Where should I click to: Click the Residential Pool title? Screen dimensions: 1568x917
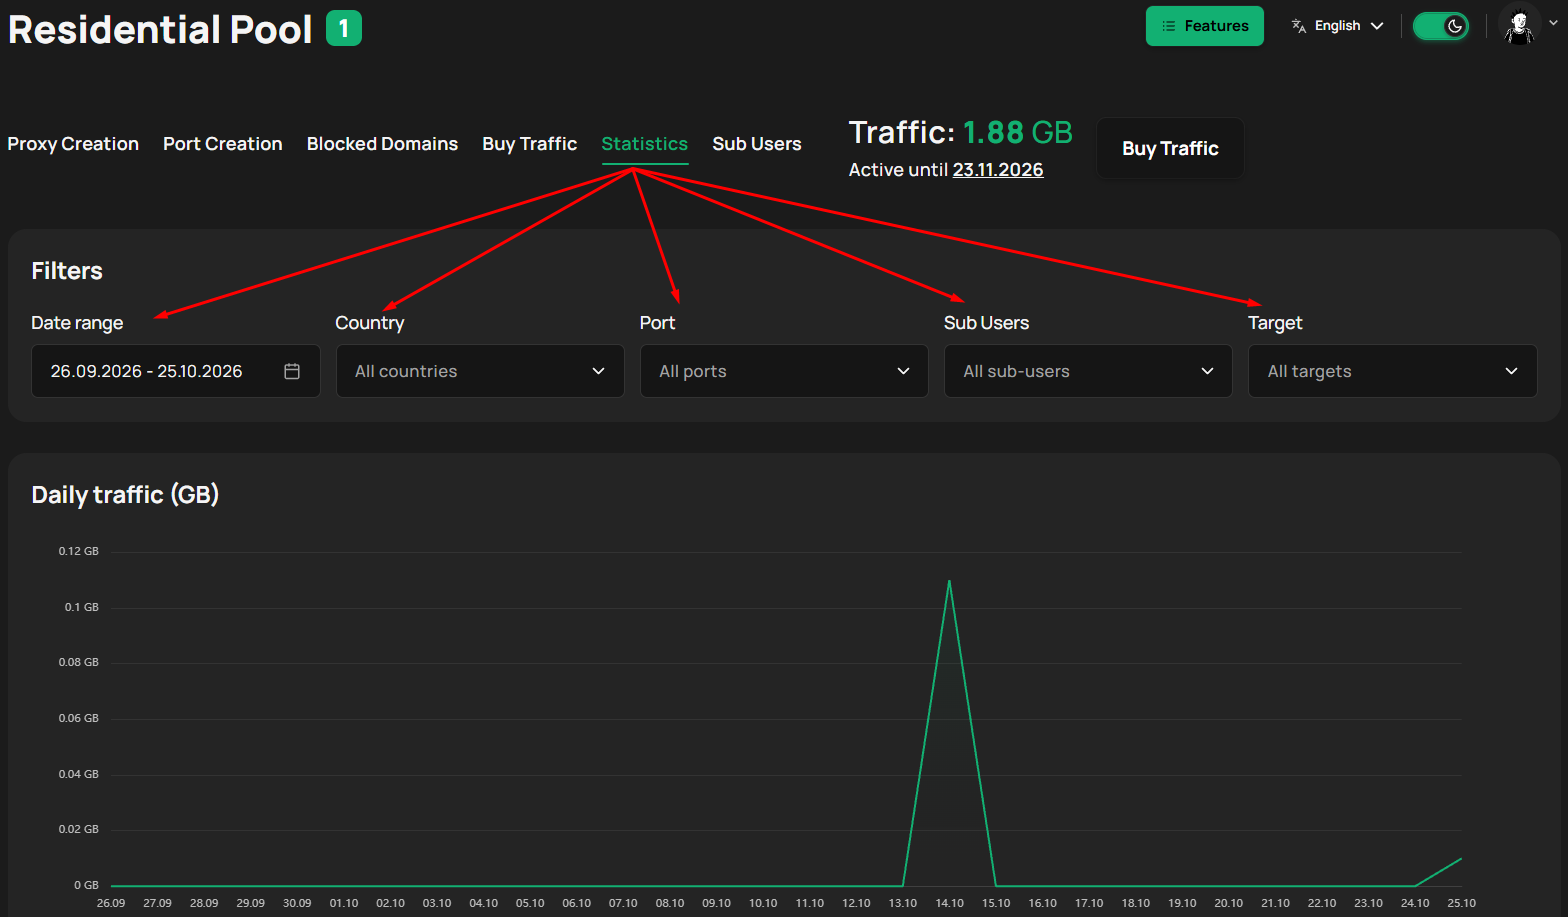160,29
